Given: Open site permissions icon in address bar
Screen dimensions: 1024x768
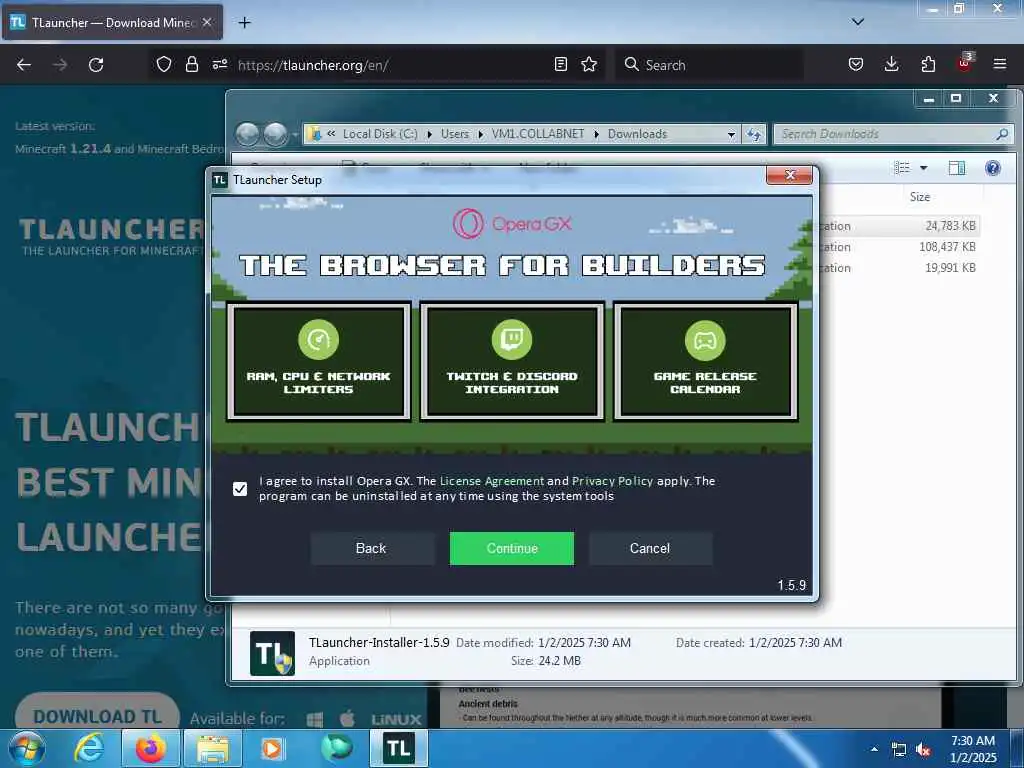Looking at the screenshot, I should pyautogui.click(x=220, y=64).
